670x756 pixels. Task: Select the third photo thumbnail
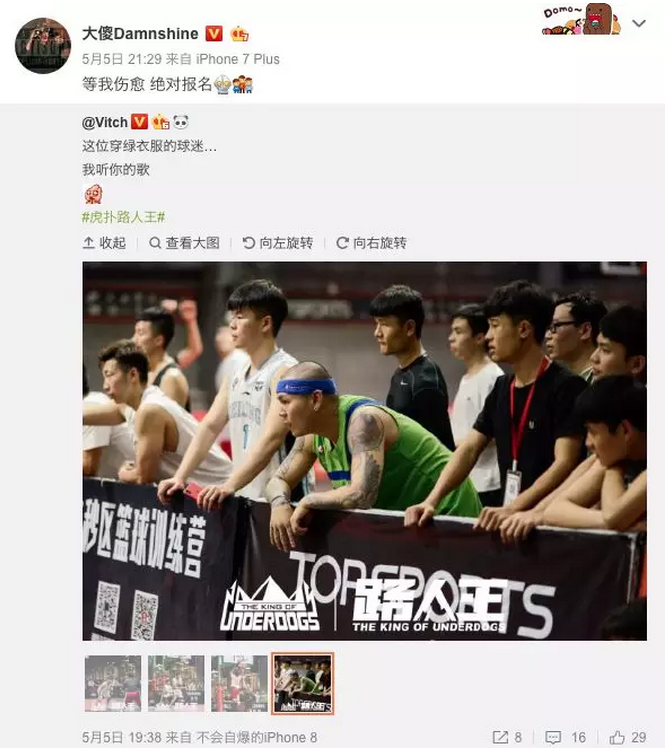pos(240,683)
